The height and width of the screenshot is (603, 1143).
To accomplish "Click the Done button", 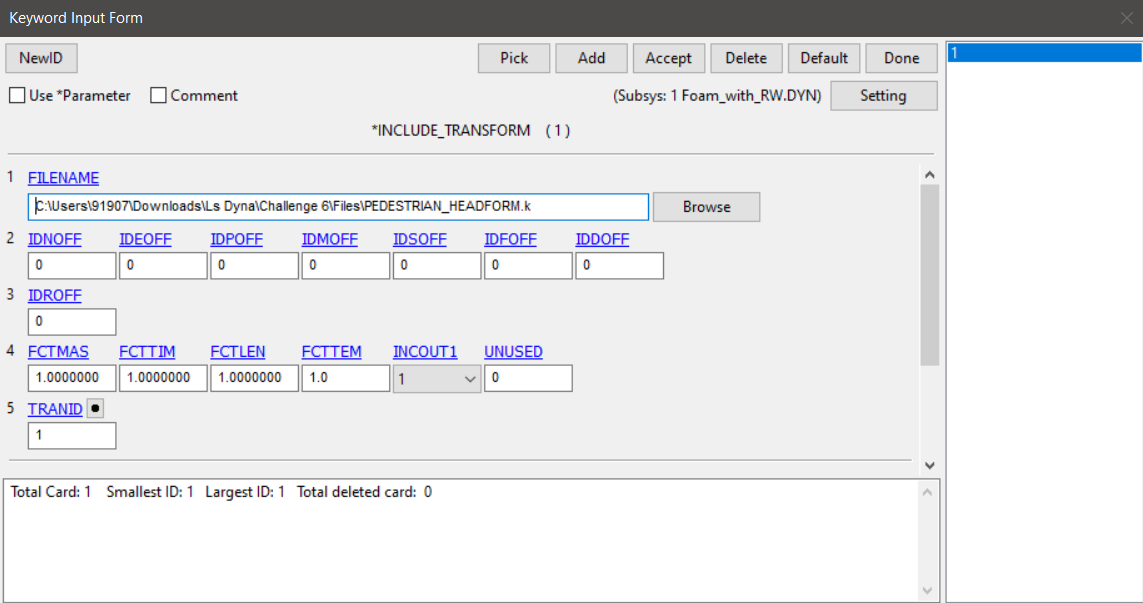I will (901, 58).
